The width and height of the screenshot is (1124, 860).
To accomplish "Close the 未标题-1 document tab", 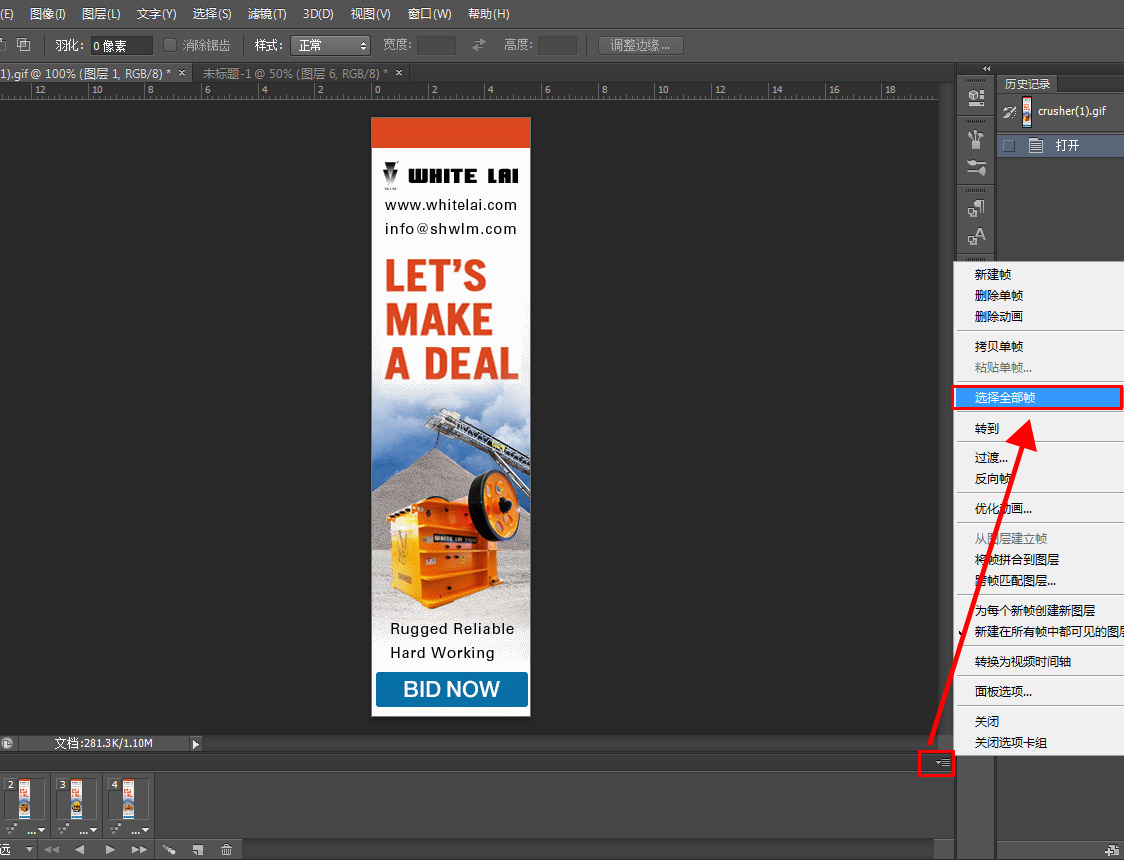I will [399, 73].
